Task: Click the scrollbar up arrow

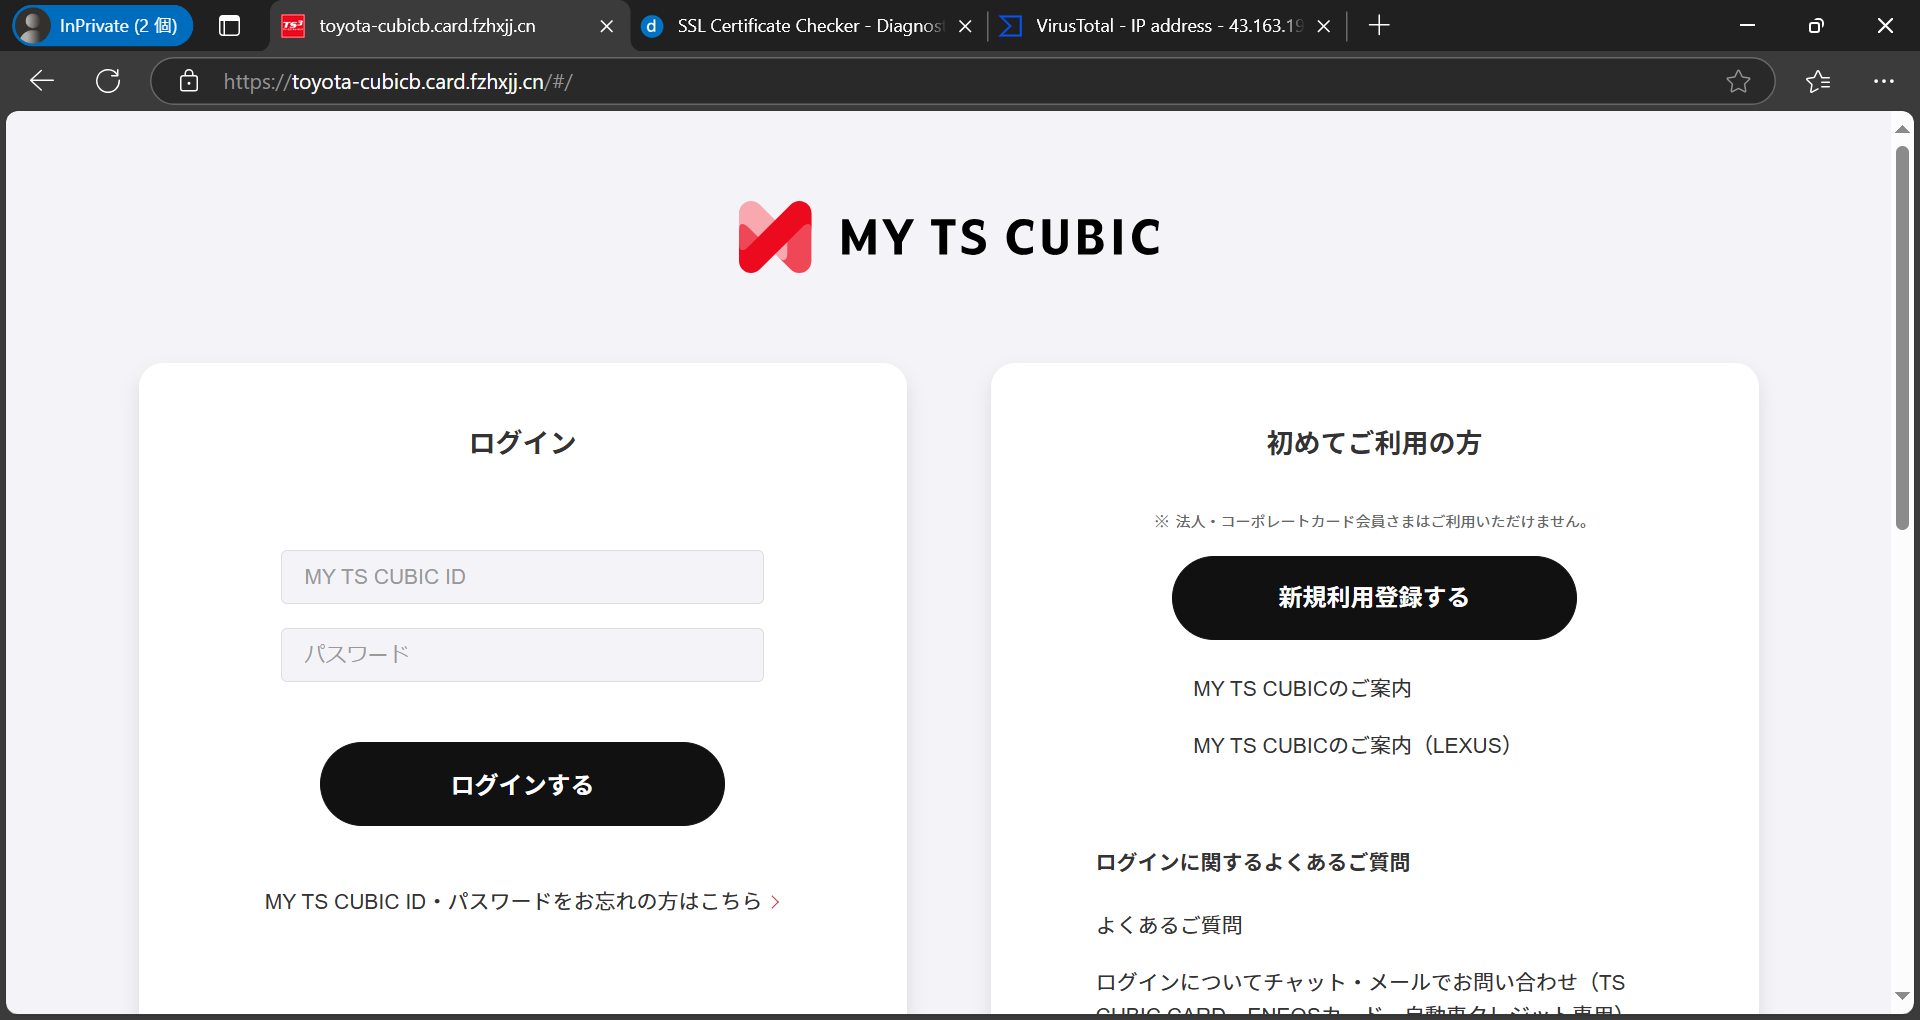Action: pyautogui.click(x=1902, y=129)
